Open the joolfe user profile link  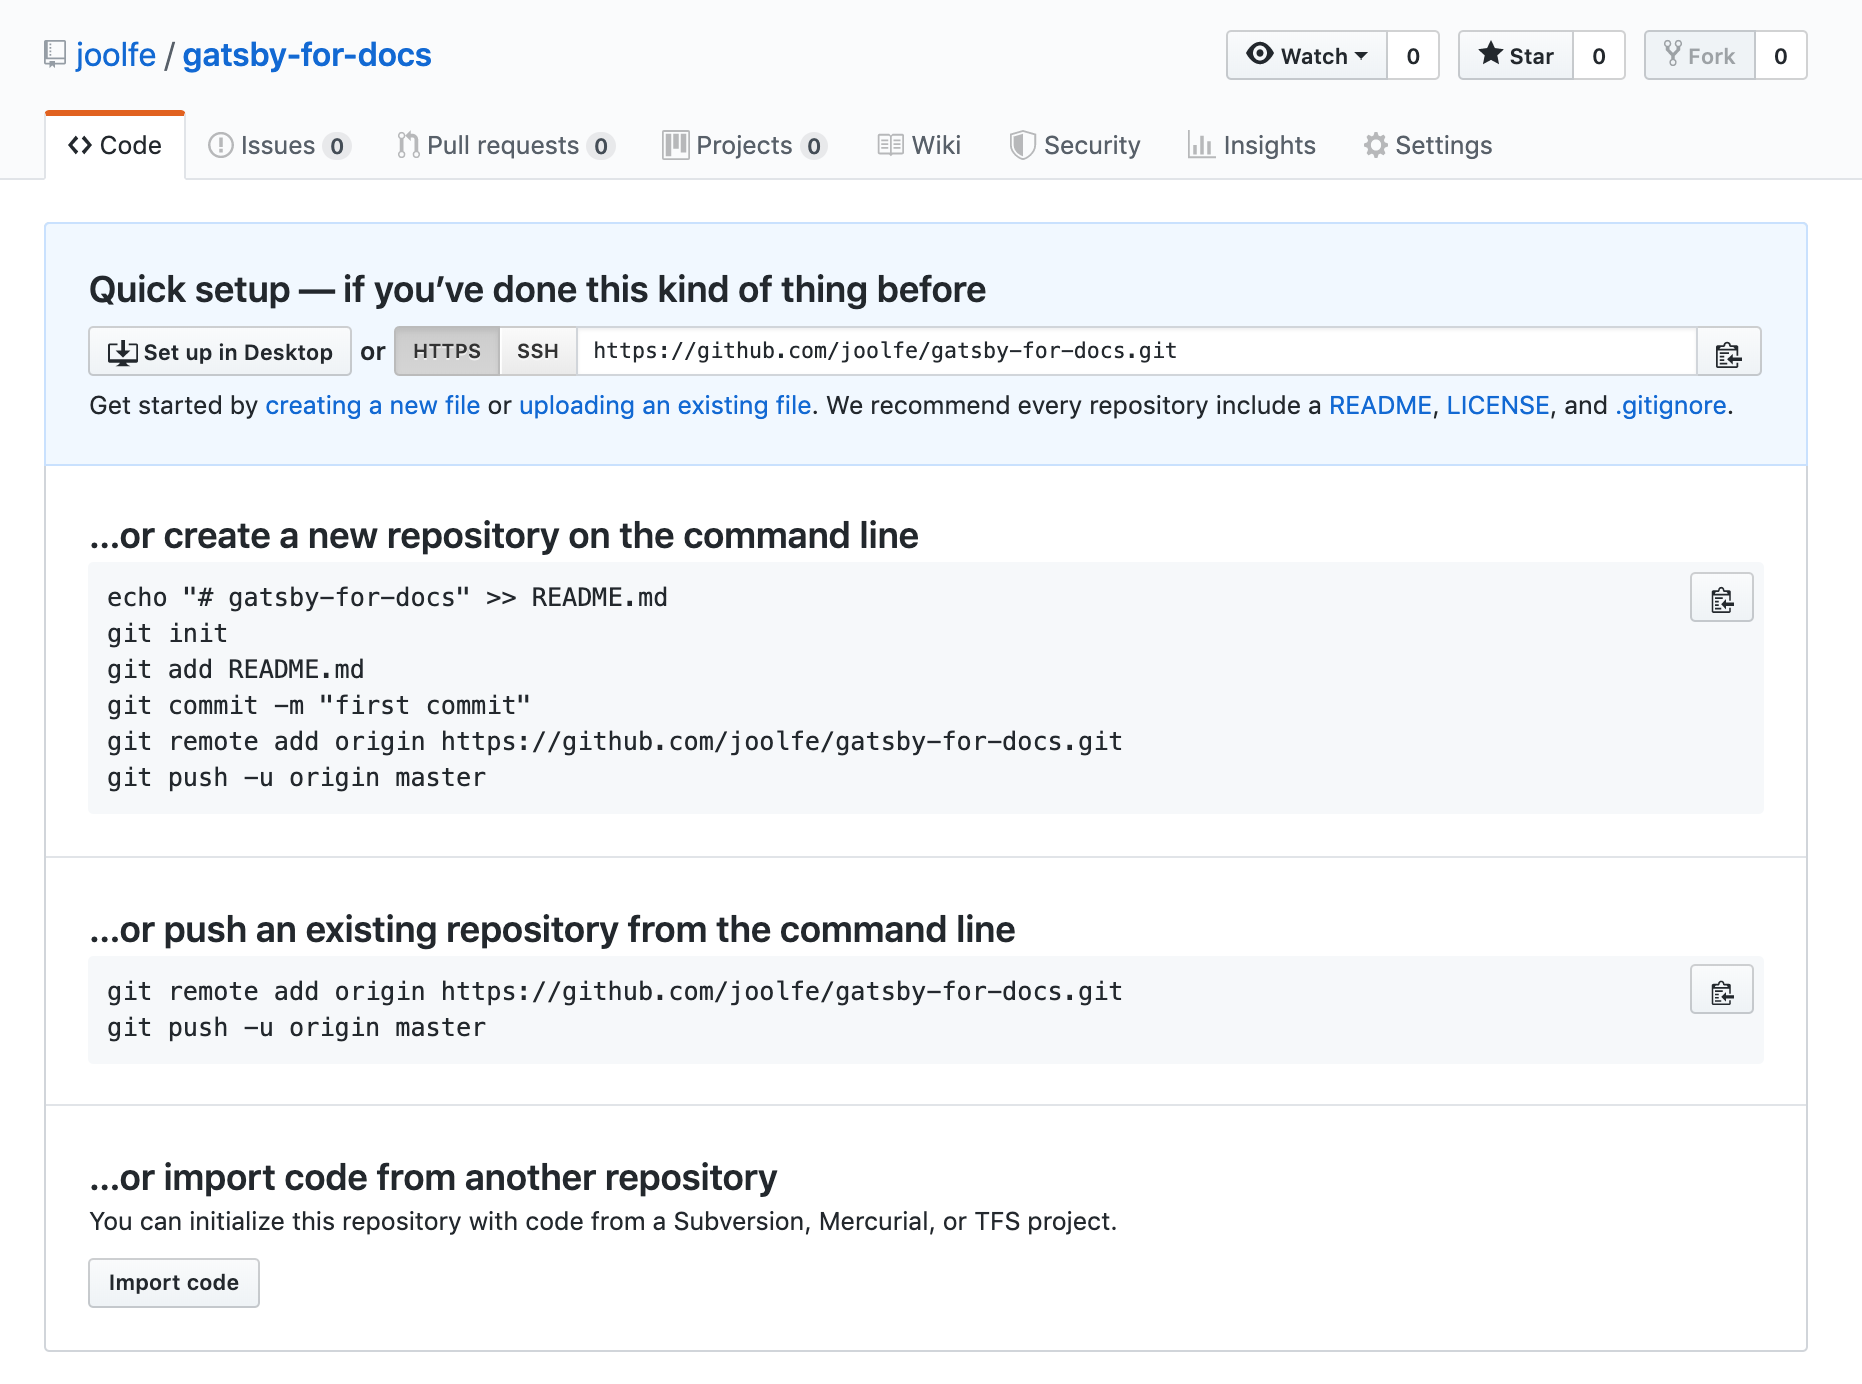coord(116,55)
